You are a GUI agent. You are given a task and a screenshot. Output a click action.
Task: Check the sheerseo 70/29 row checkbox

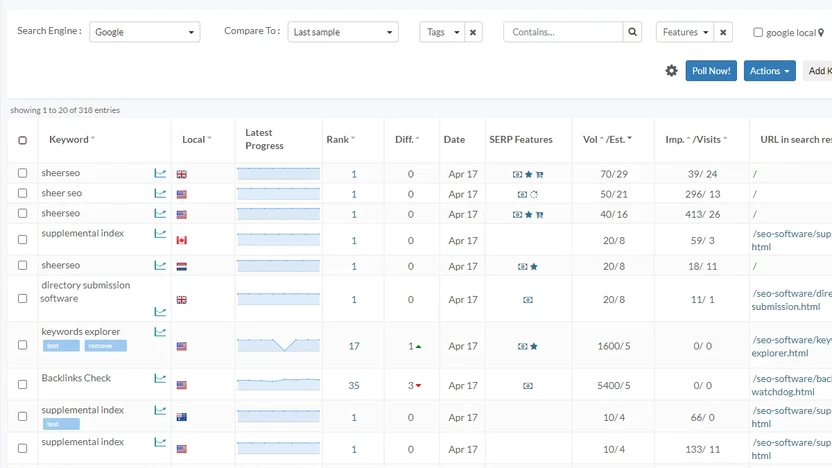22,173
